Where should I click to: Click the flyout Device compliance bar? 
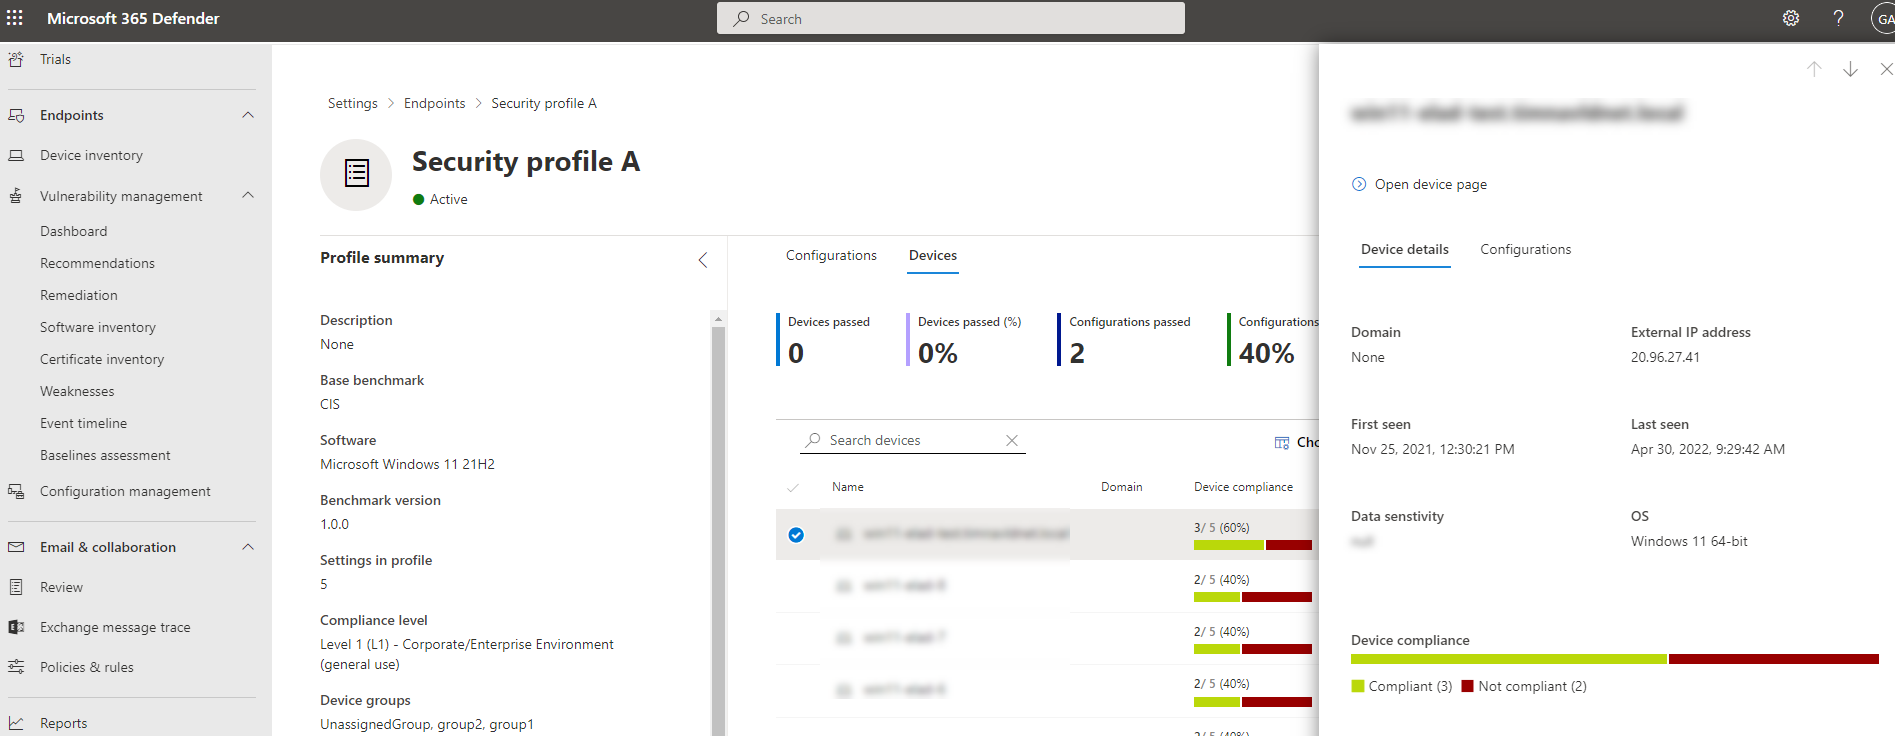click(x=1615, y=659)
